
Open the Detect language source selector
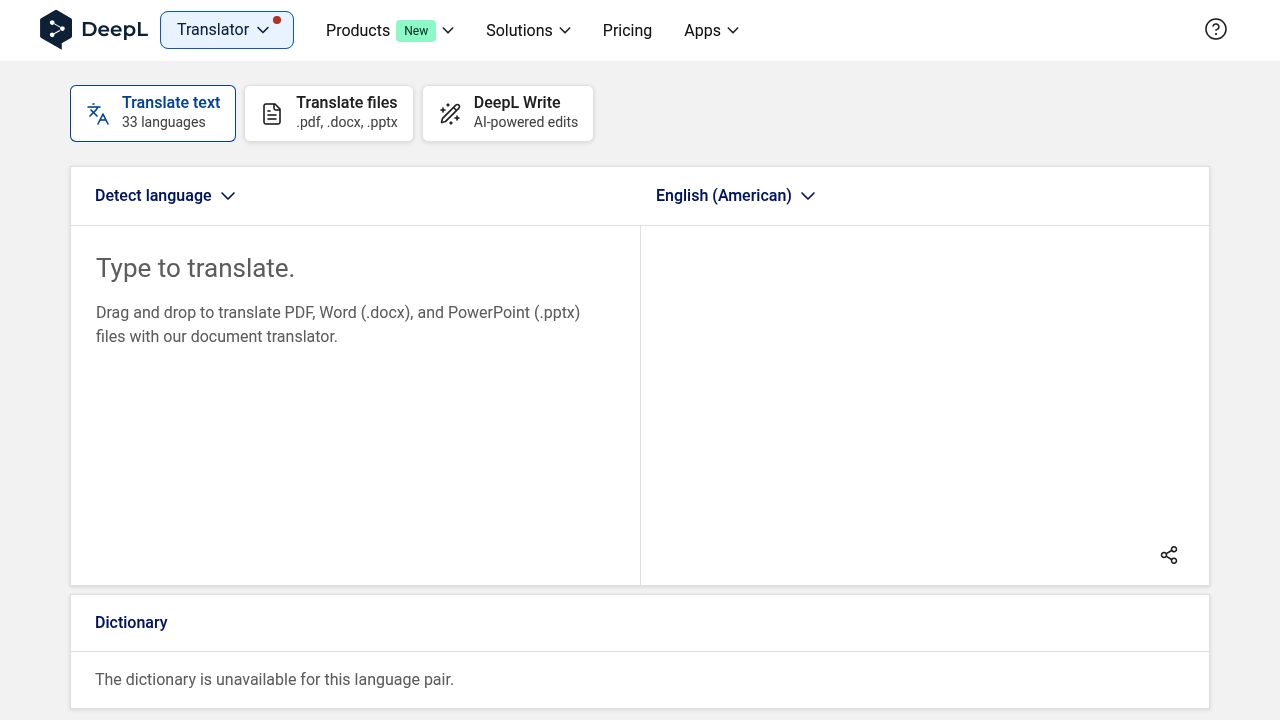(x=165, y=196)
